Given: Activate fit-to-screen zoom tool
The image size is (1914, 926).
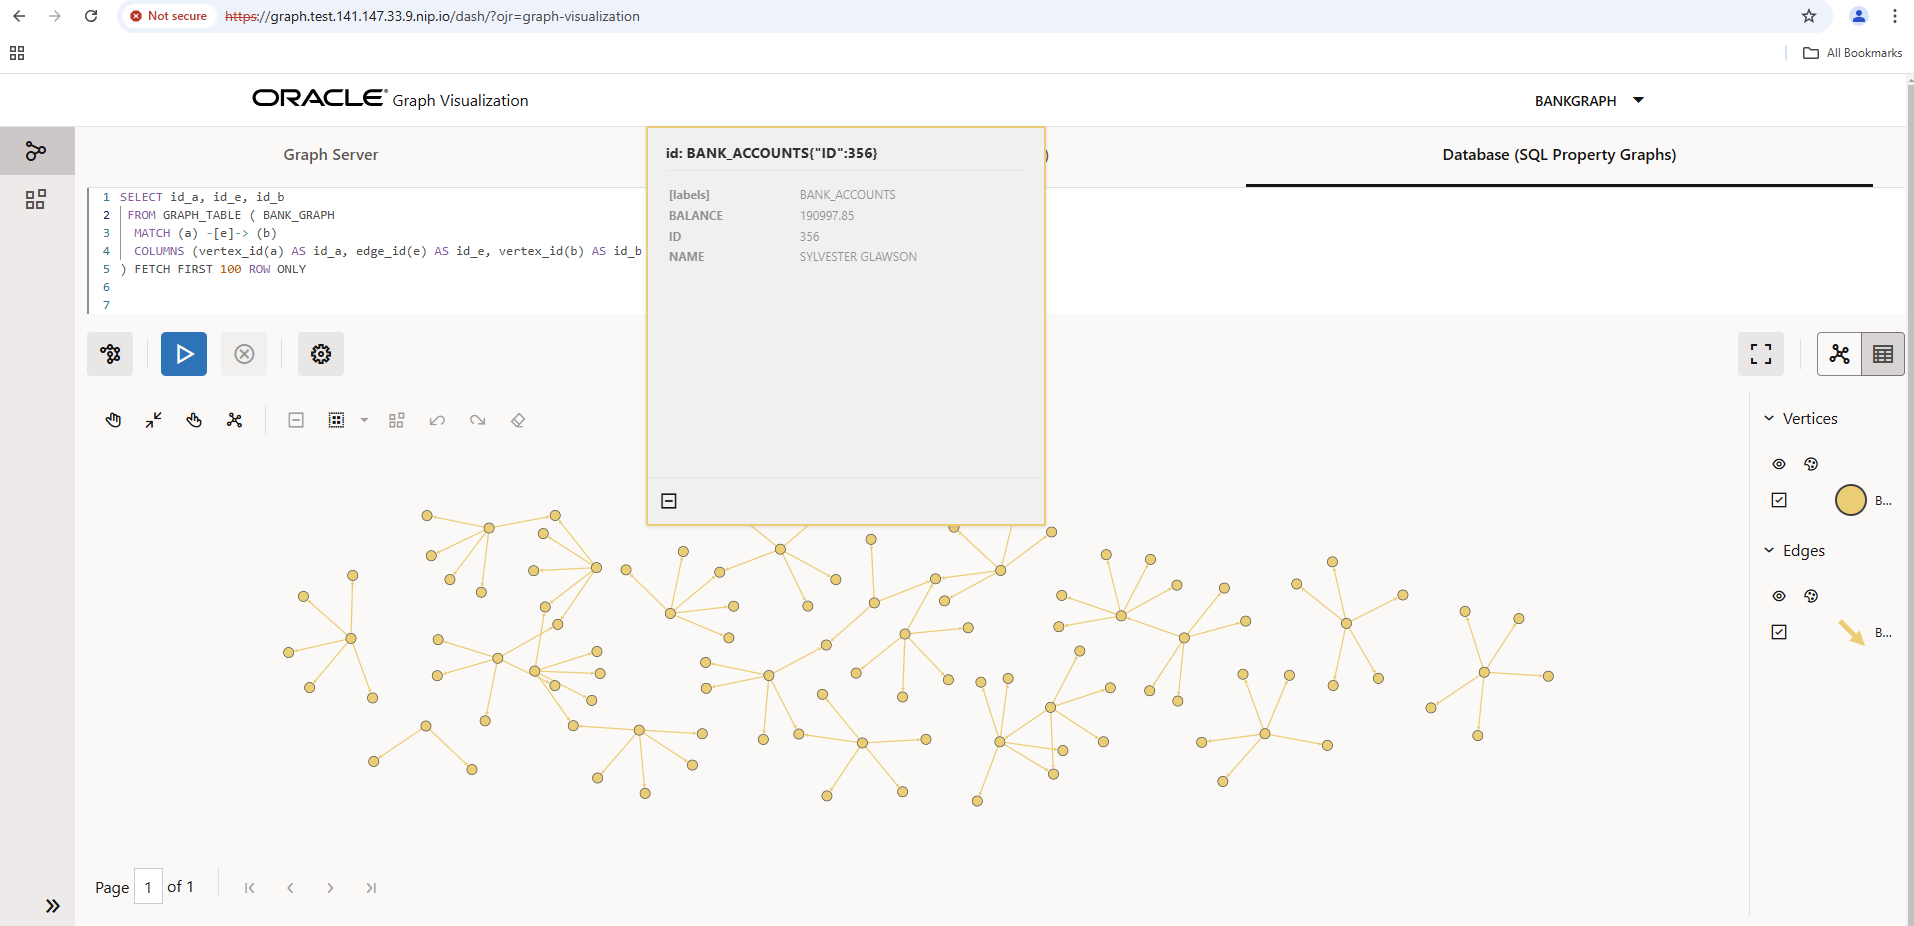Looking at the screenshot, I should tap(152, 420).
